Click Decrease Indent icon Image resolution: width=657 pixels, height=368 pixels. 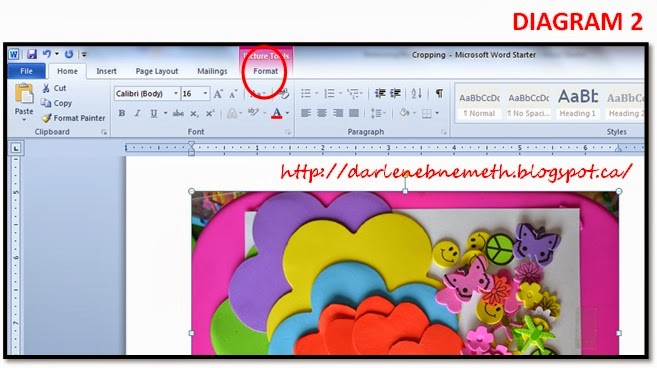(380, 93)
